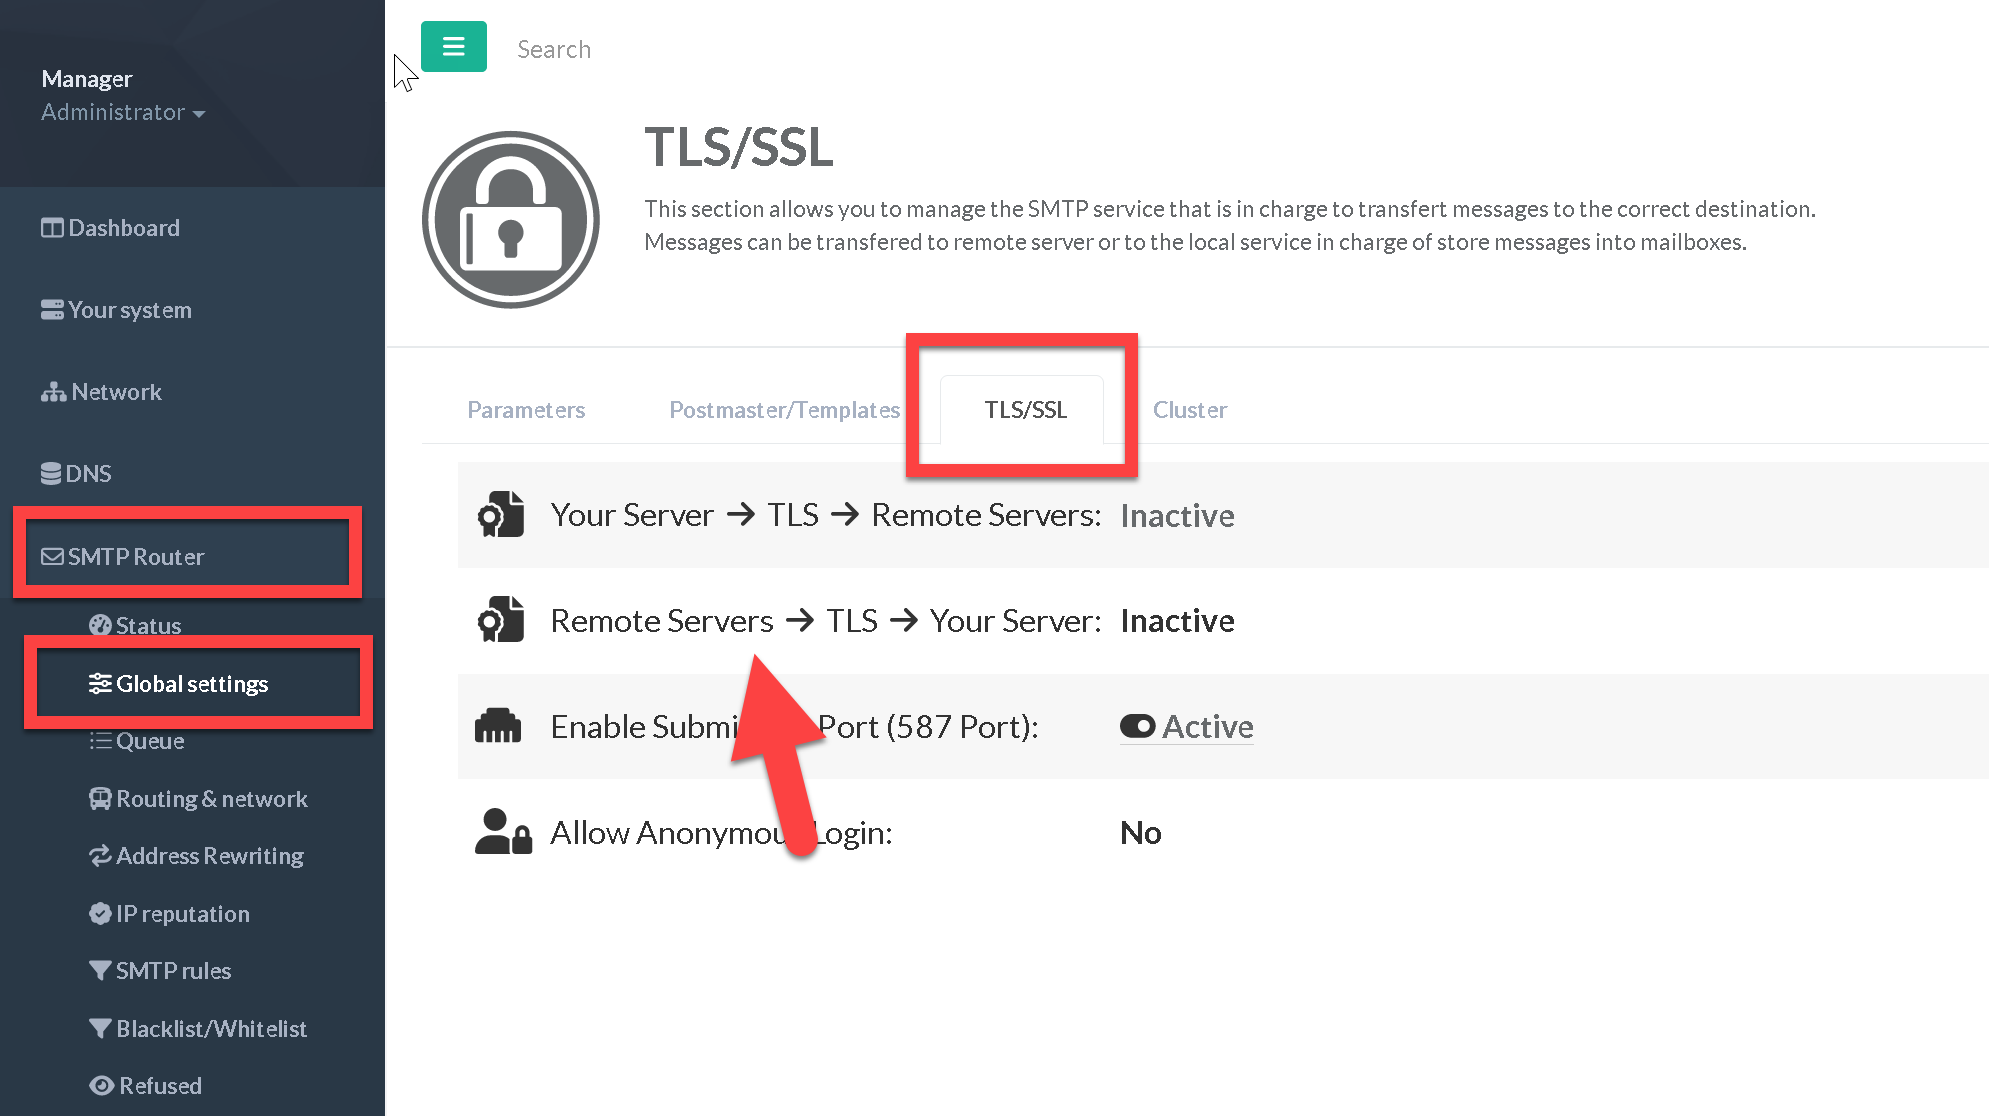1989x1116 pixels.
Task: Click the Dashboard icon in sidebar
Action: tap(51, 228)
